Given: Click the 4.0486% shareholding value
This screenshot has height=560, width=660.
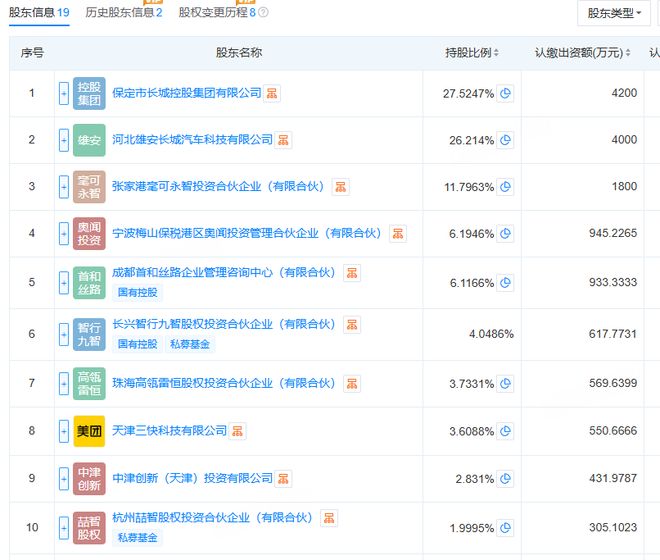Looking at the screenshot, I should tap(491, 334).
